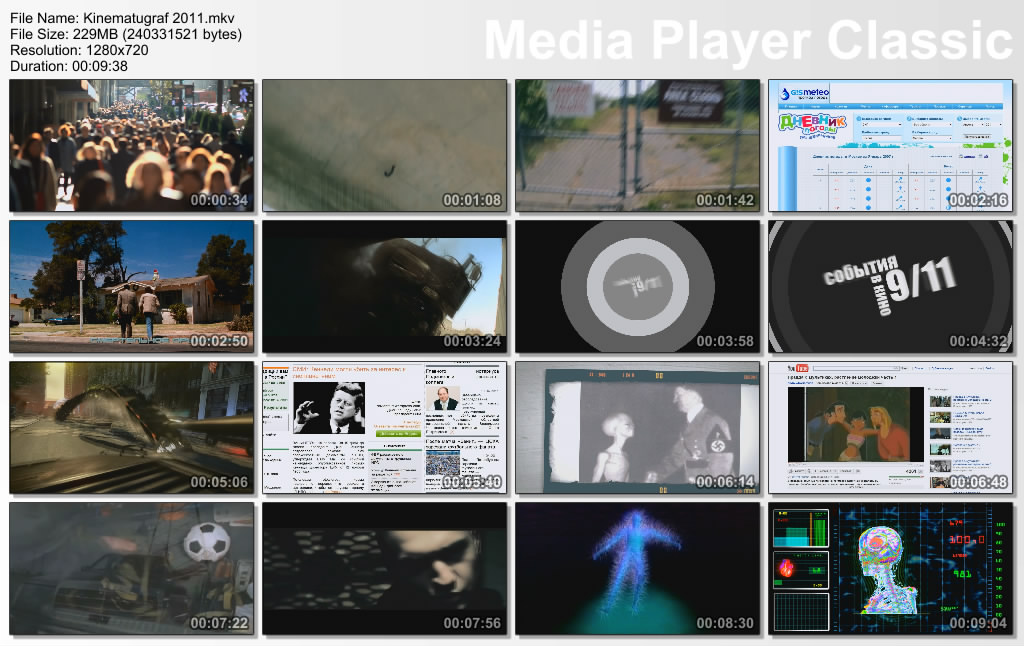Select the dark face close-up thumbnail at 00:07:56
This screenshot has width=1024, height=646.
pyautogui.click(x=384, y=568)
